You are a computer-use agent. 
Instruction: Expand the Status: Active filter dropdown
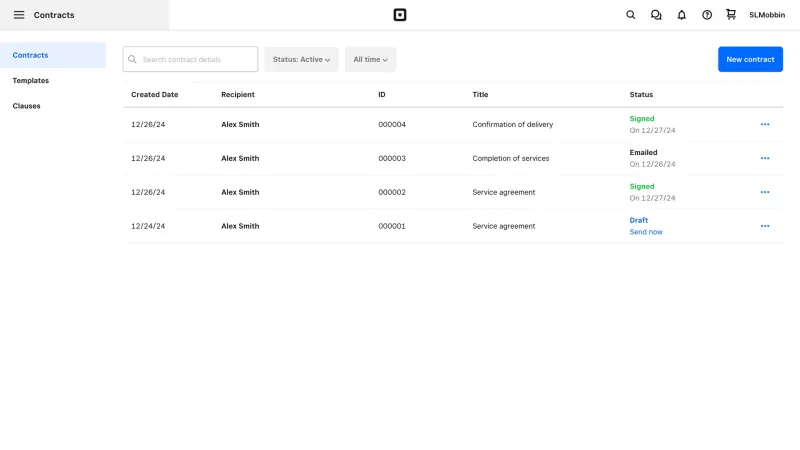pyautogui.click(x=301, y=59)
